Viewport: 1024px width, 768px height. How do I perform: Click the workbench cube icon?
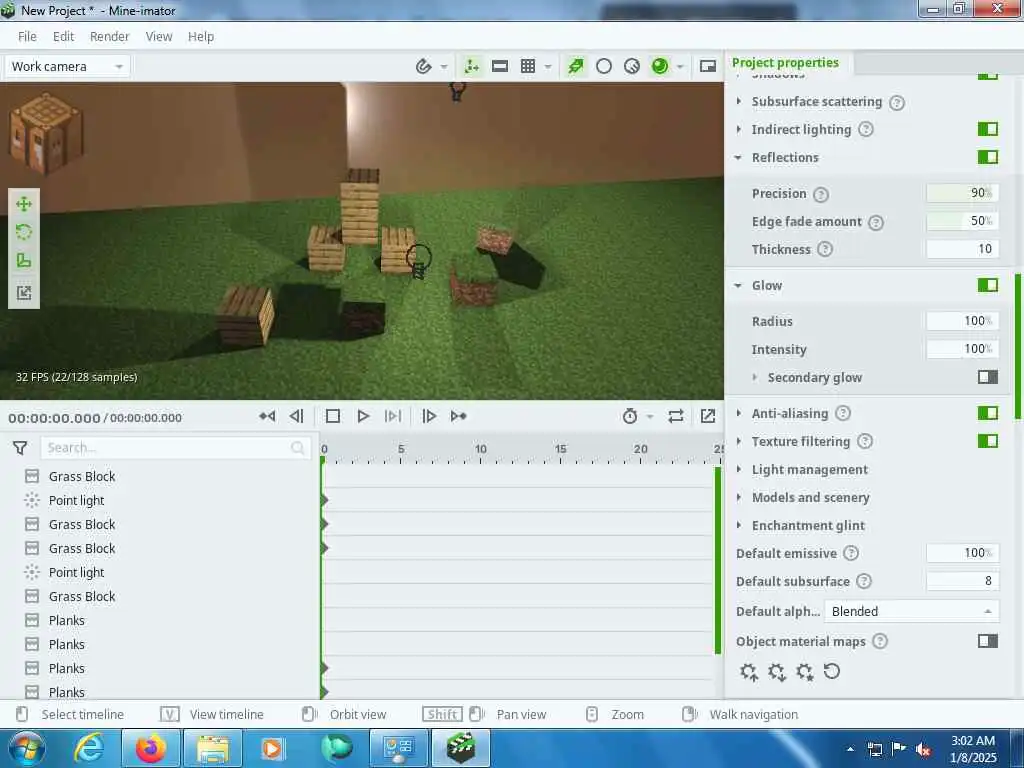tap(46, 133)
